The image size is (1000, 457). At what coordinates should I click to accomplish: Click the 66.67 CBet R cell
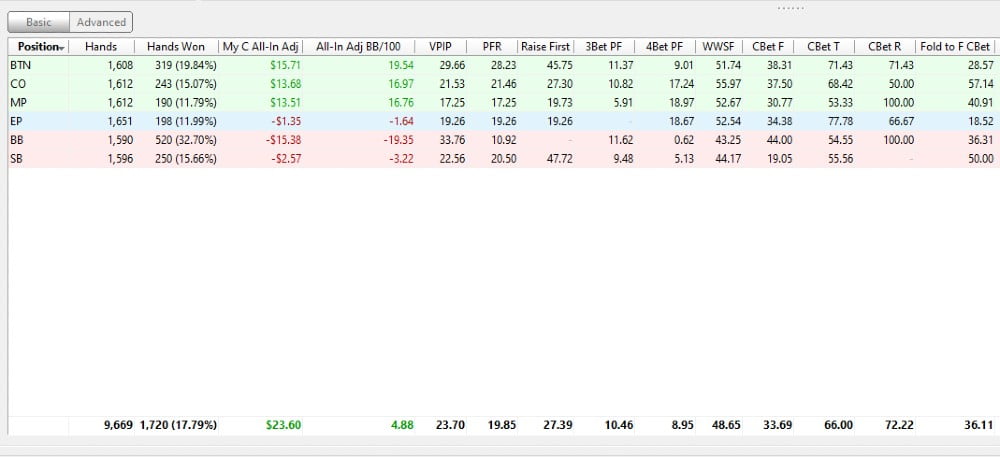[901, 121]
